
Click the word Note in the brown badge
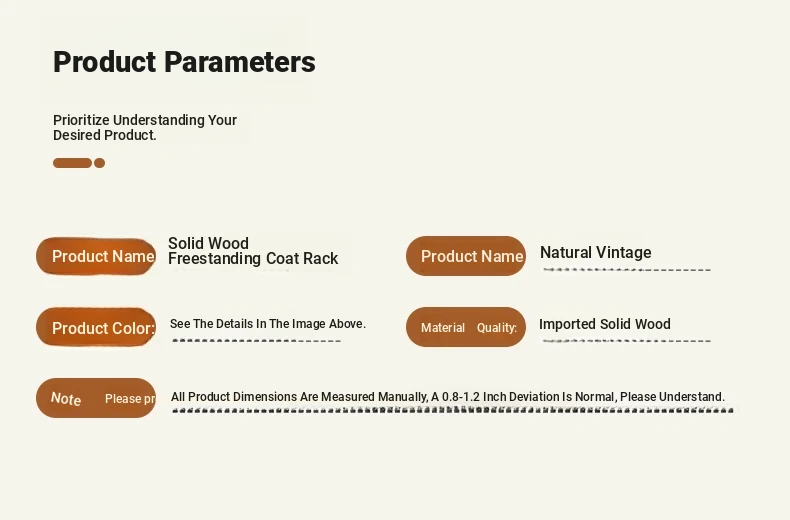[x=66, y=399]
